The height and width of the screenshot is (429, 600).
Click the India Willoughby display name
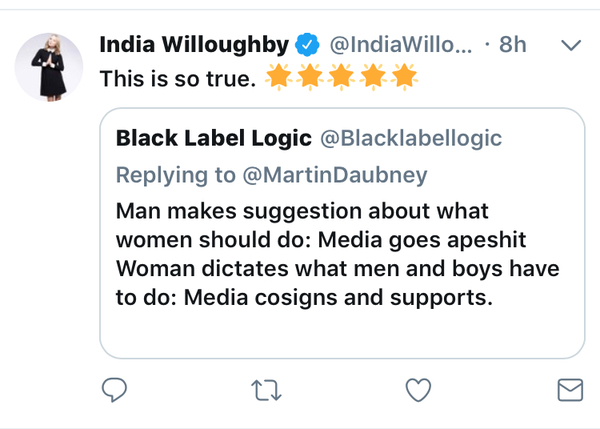coord(195,45)
